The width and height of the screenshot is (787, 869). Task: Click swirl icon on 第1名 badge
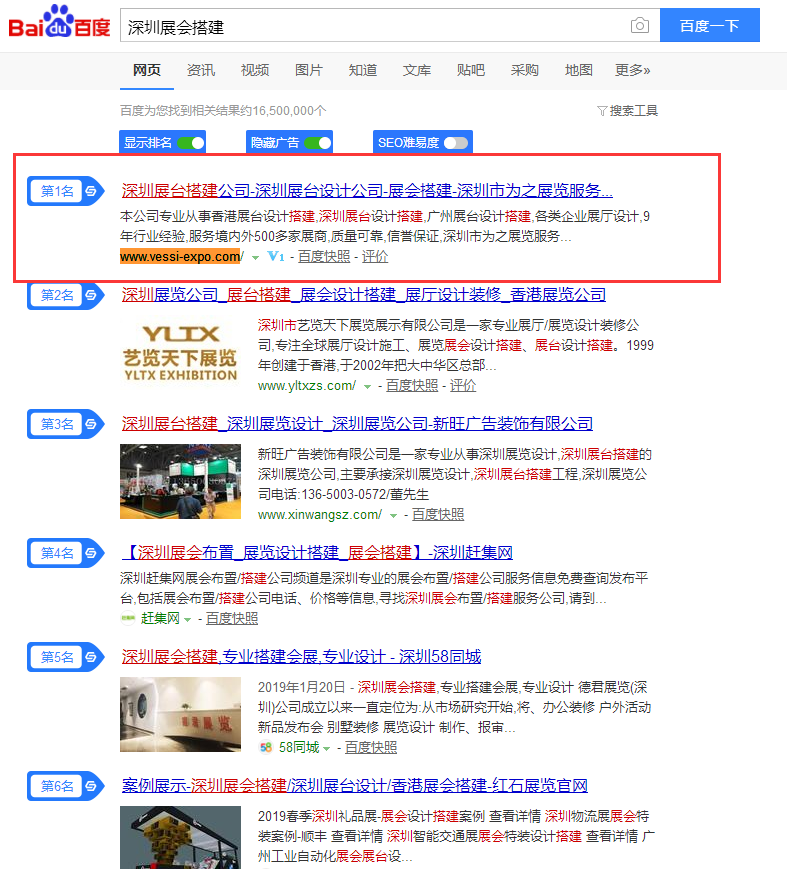click(91, 191)
